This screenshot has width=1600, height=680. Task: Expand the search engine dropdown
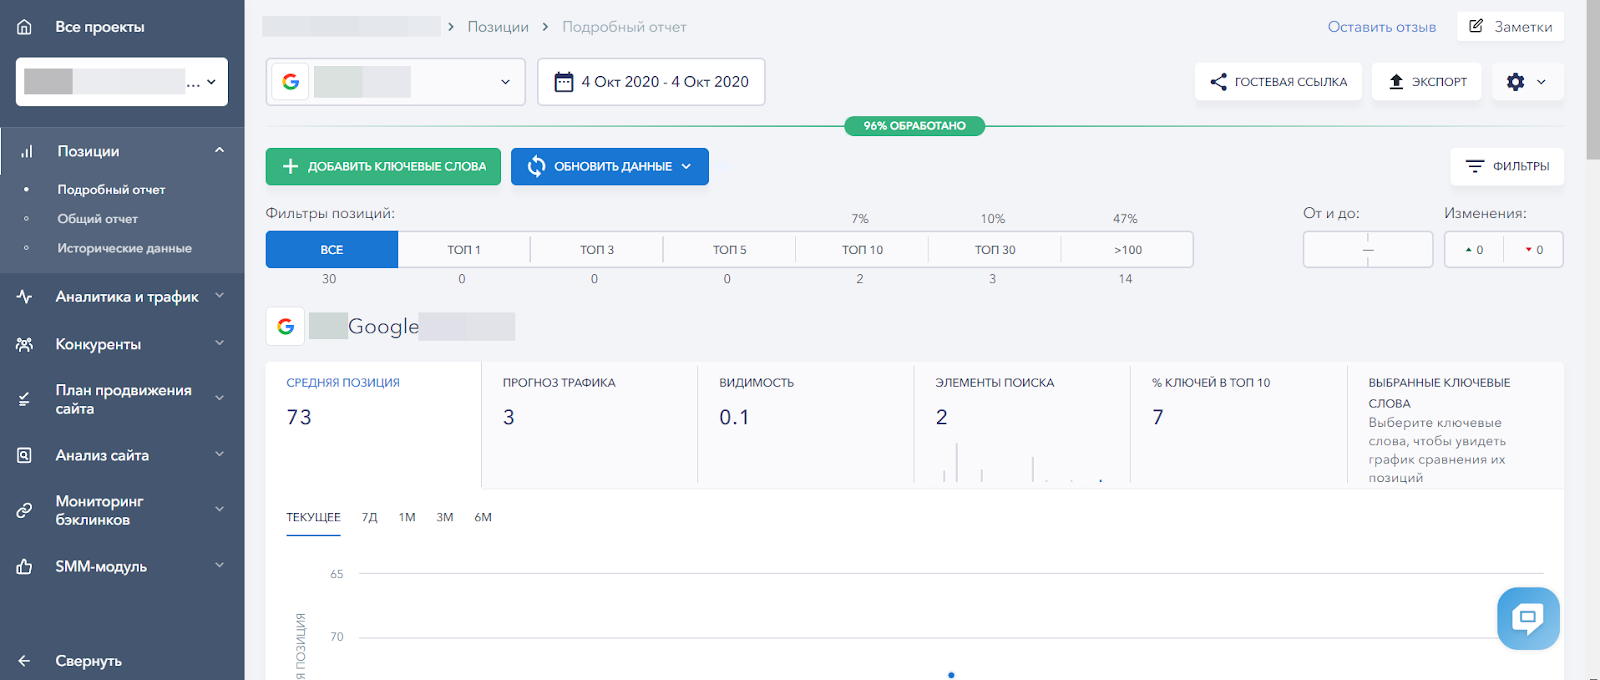(x=505, y=82)
